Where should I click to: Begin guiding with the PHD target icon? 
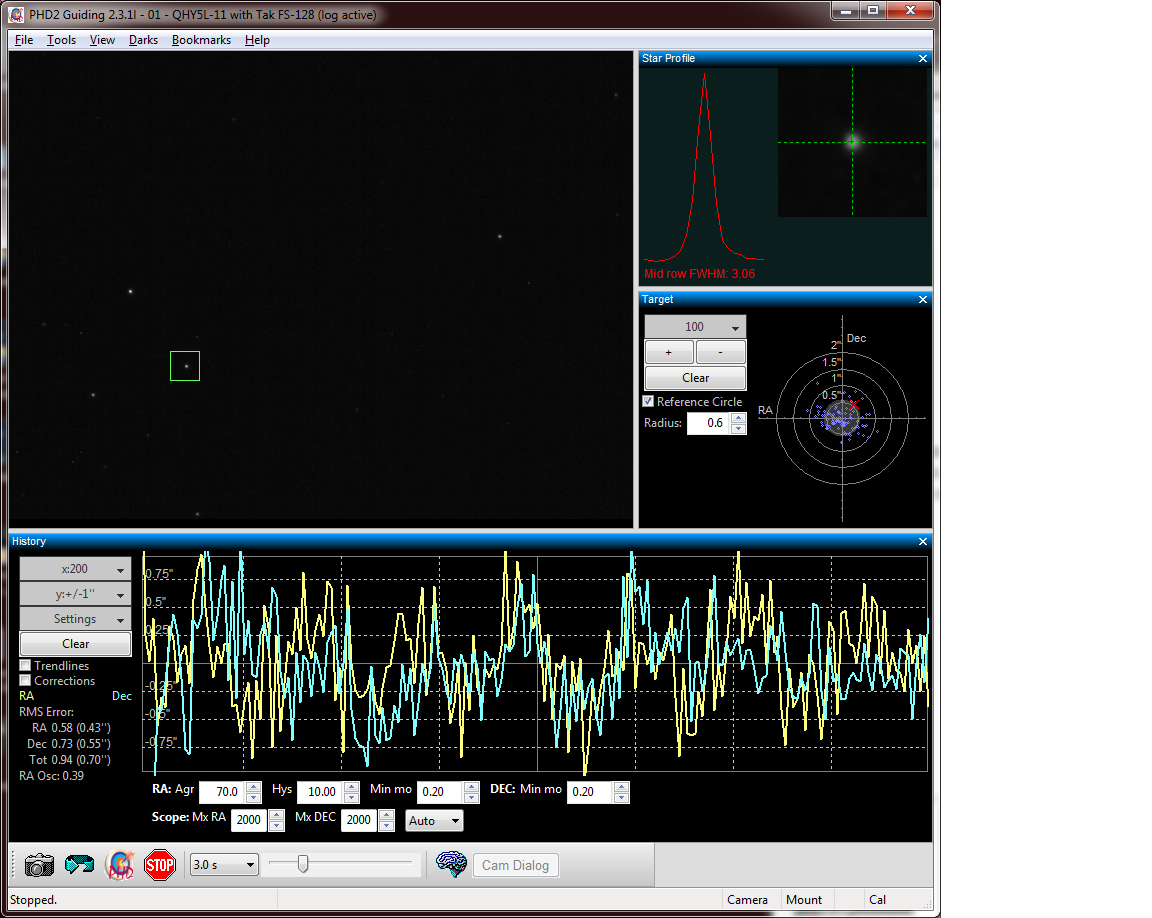point(119,865)
